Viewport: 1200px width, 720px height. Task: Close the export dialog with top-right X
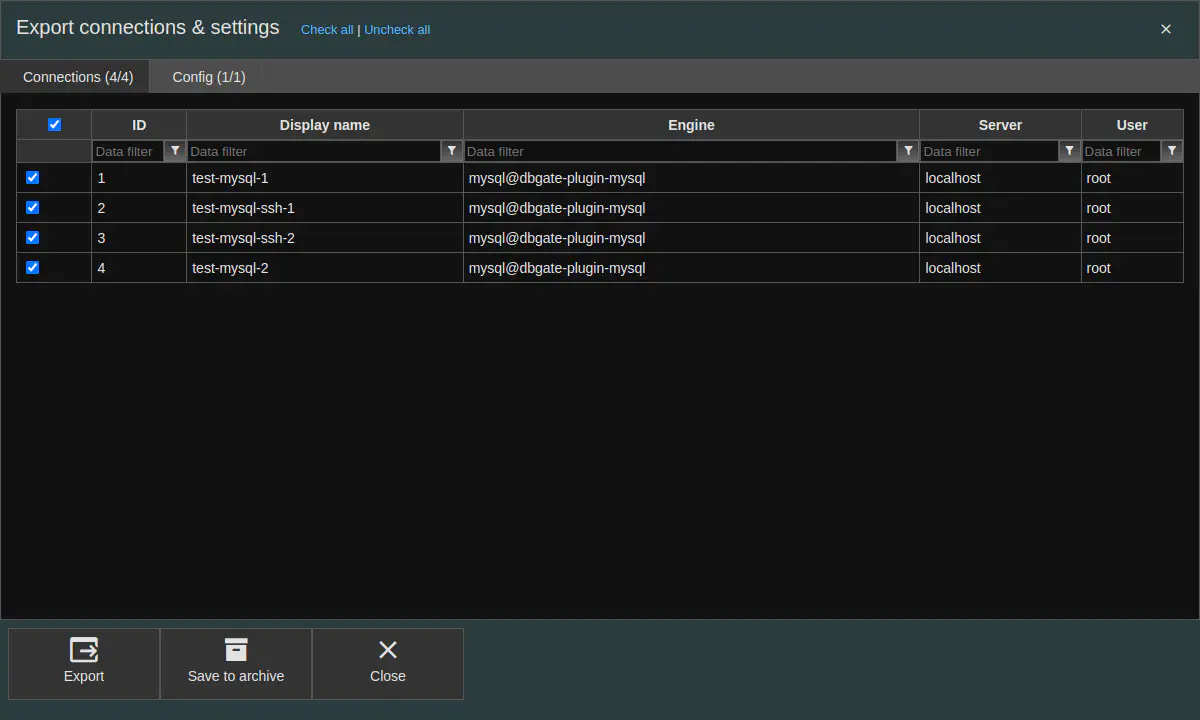point(1165,29)
